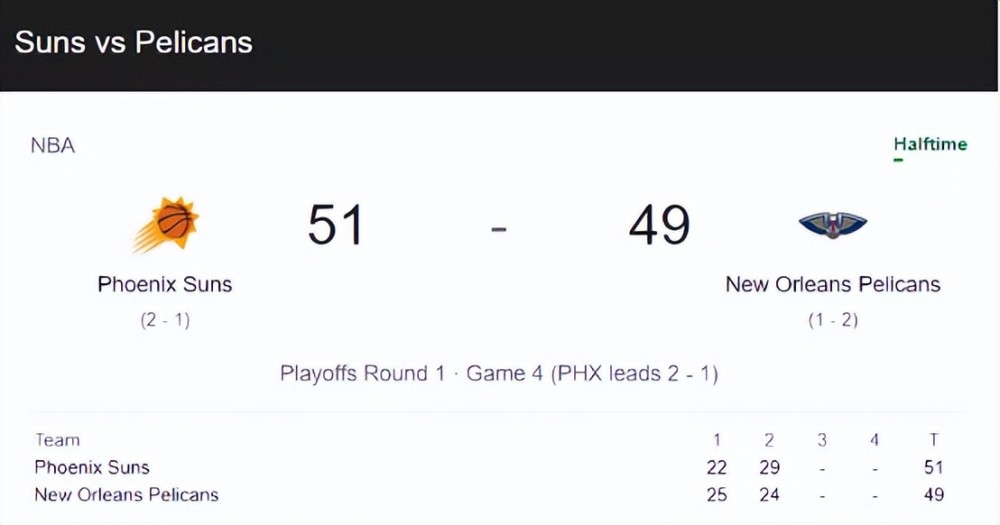Click the Pelicans series record (1 - 2)
Screen dimensions: 1000x525
point(833,320)
